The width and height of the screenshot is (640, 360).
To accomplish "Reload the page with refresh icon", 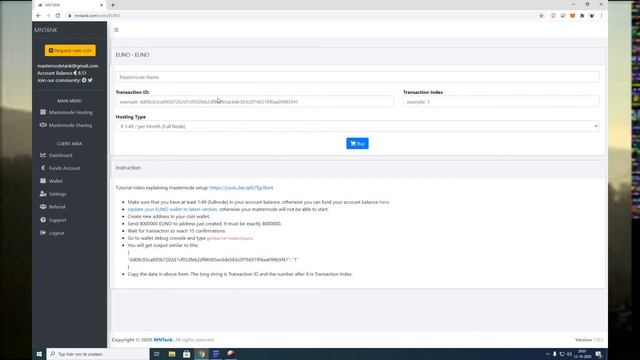I will (x=58, y=16).
